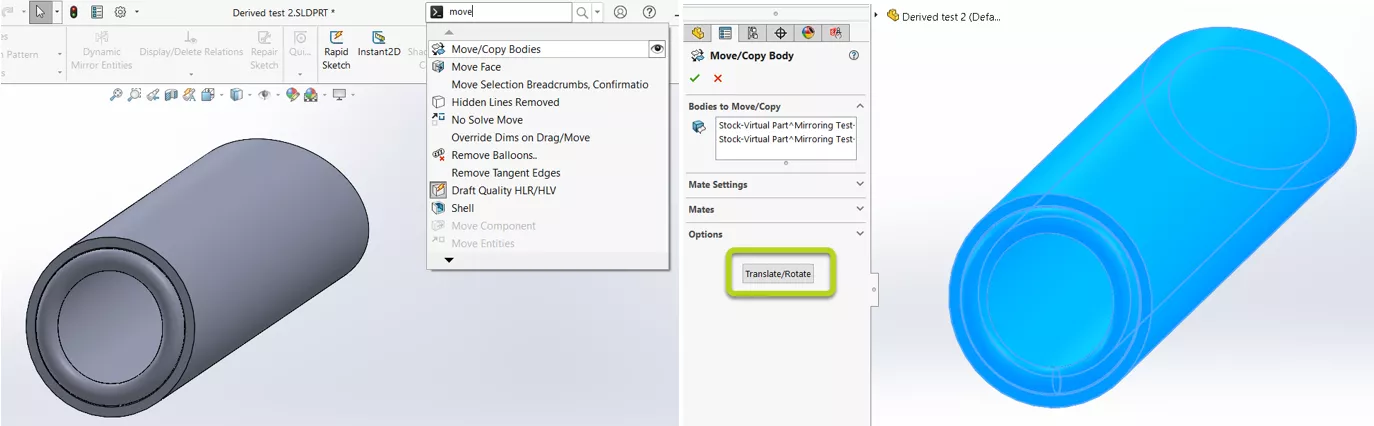Toggle the Instant2D tool

click(x=379, y=44)
